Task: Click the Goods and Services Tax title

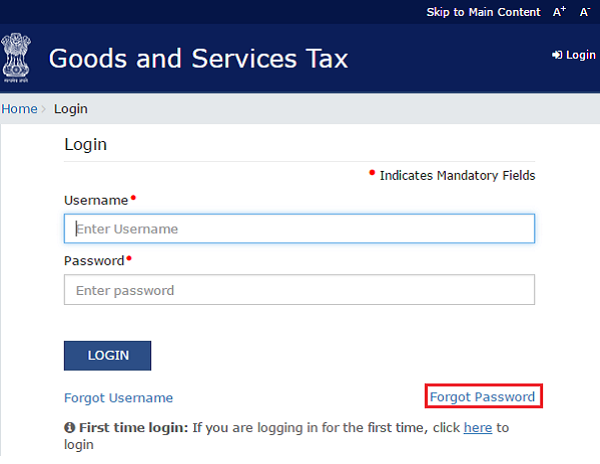Action: (x=198, y=58)
